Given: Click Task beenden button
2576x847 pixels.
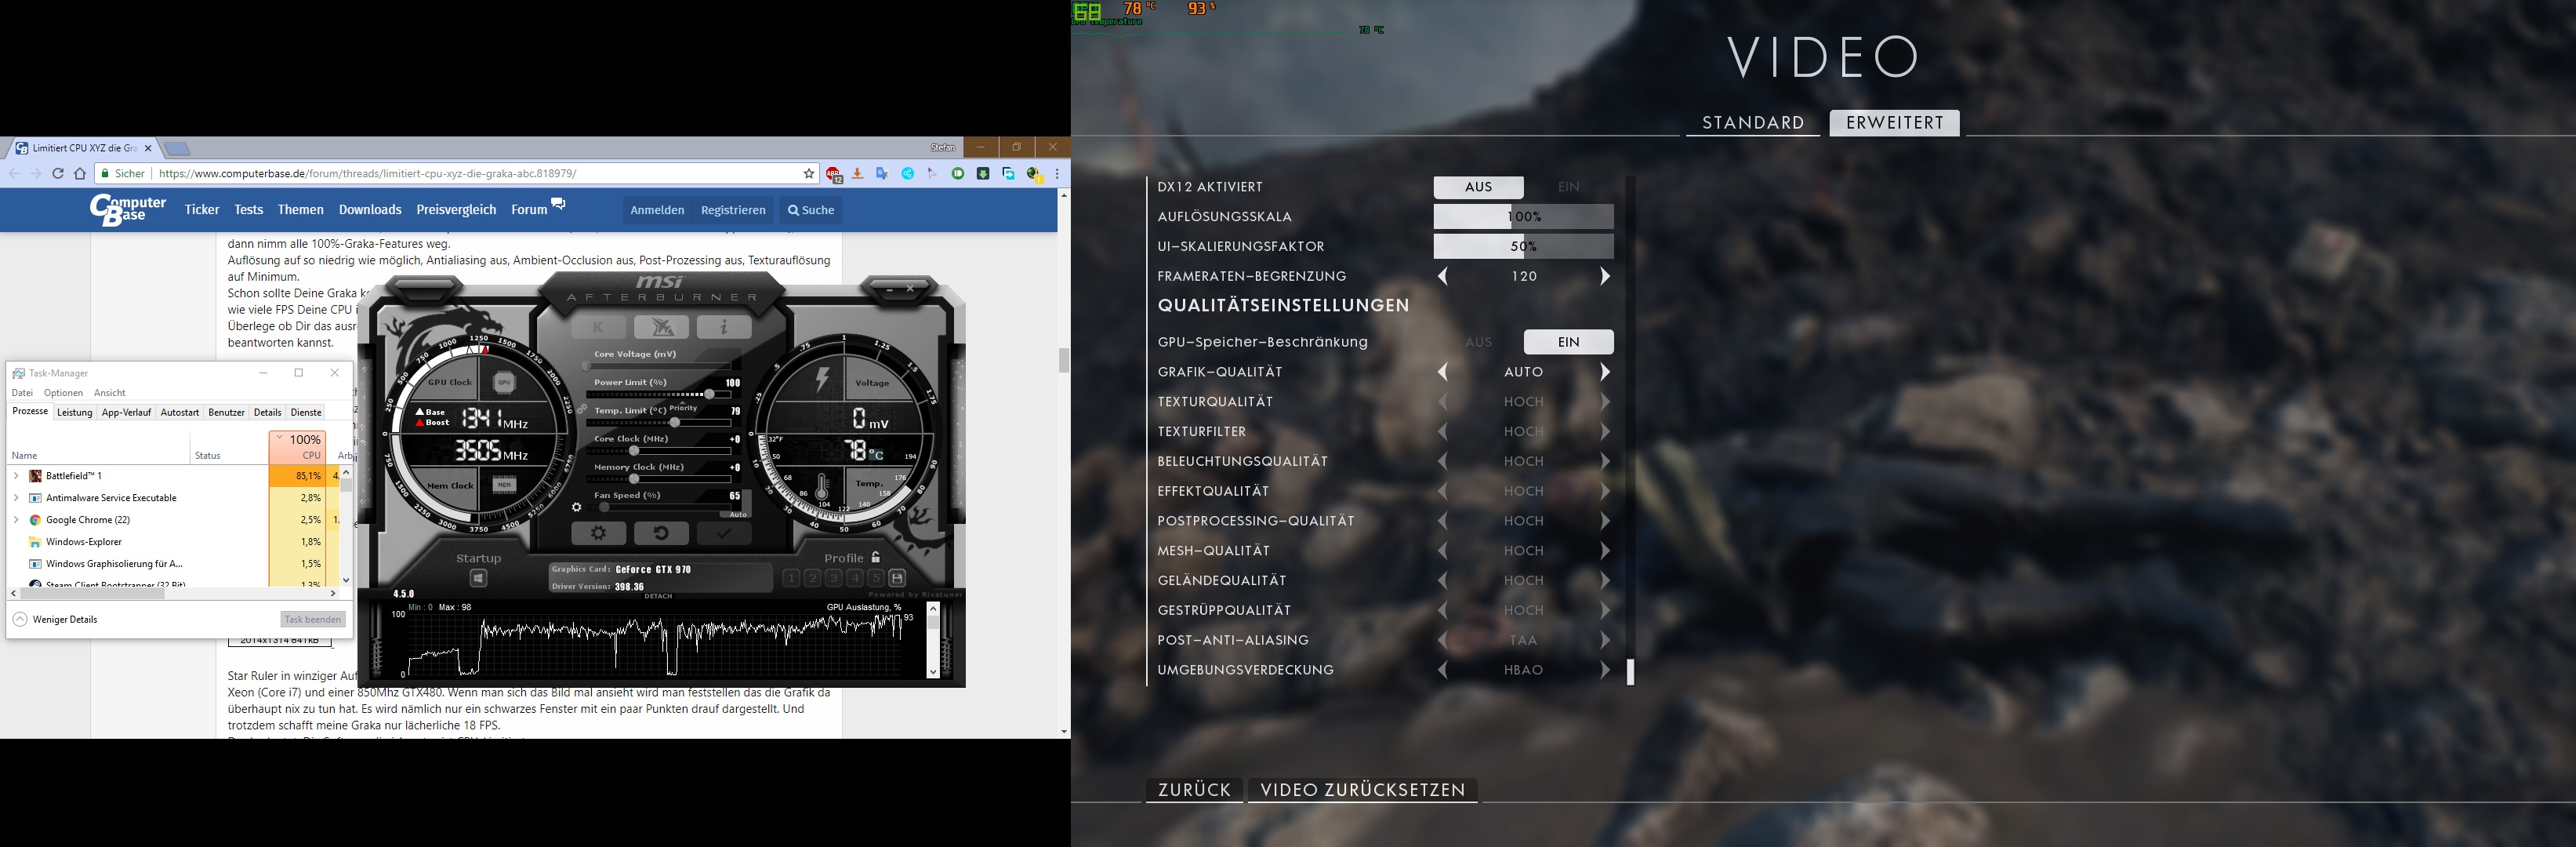Looking at the screenshot, I should coord(312,620).
